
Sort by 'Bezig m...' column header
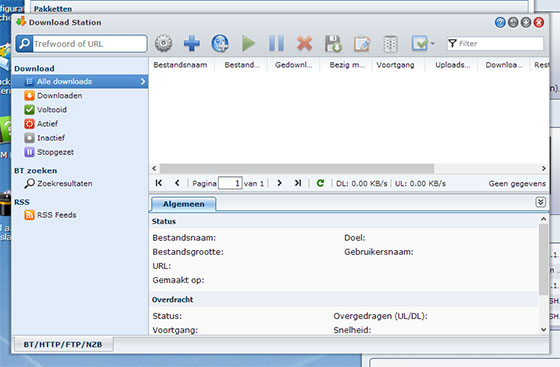[346, 65]
